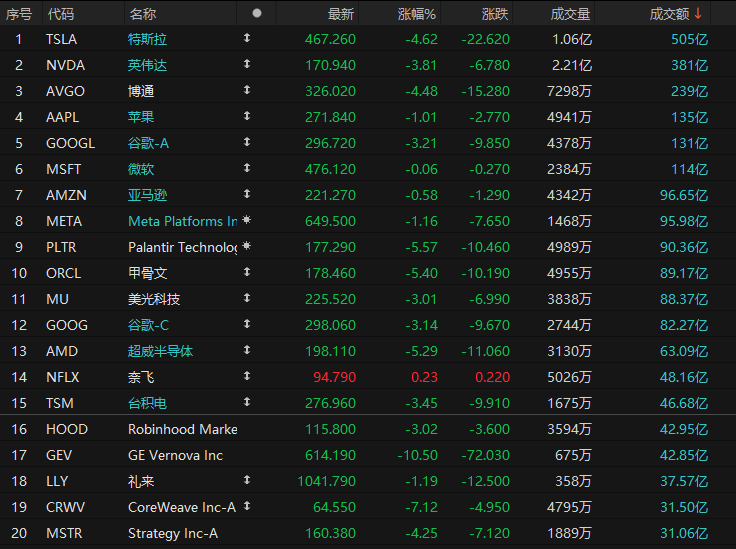Open the 谷歌-C stock name
This screenshot has height=549, width=736.
148,325
